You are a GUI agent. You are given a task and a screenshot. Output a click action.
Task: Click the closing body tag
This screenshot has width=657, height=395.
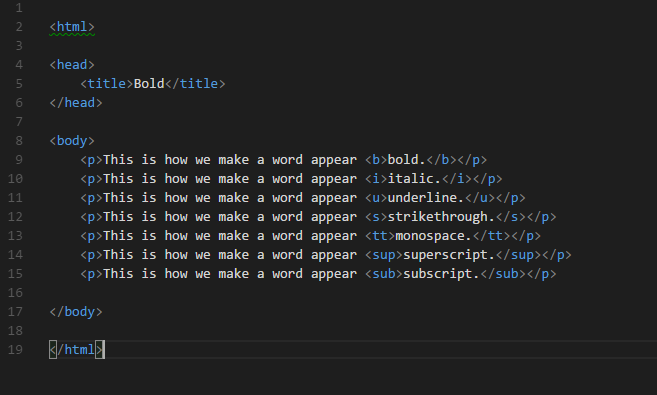click(76, 312)
